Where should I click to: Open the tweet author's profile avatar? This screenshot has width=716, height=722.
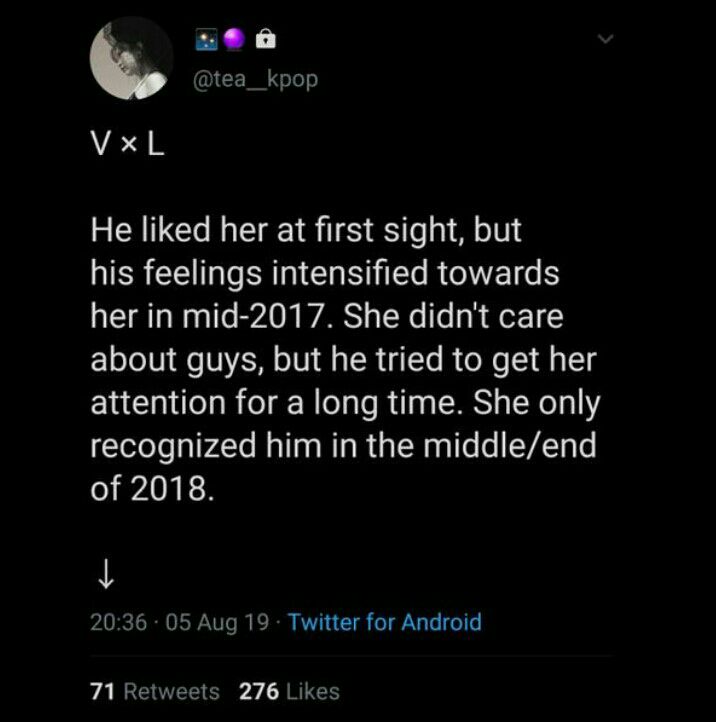pyautogui.click(x=131, y=58)
